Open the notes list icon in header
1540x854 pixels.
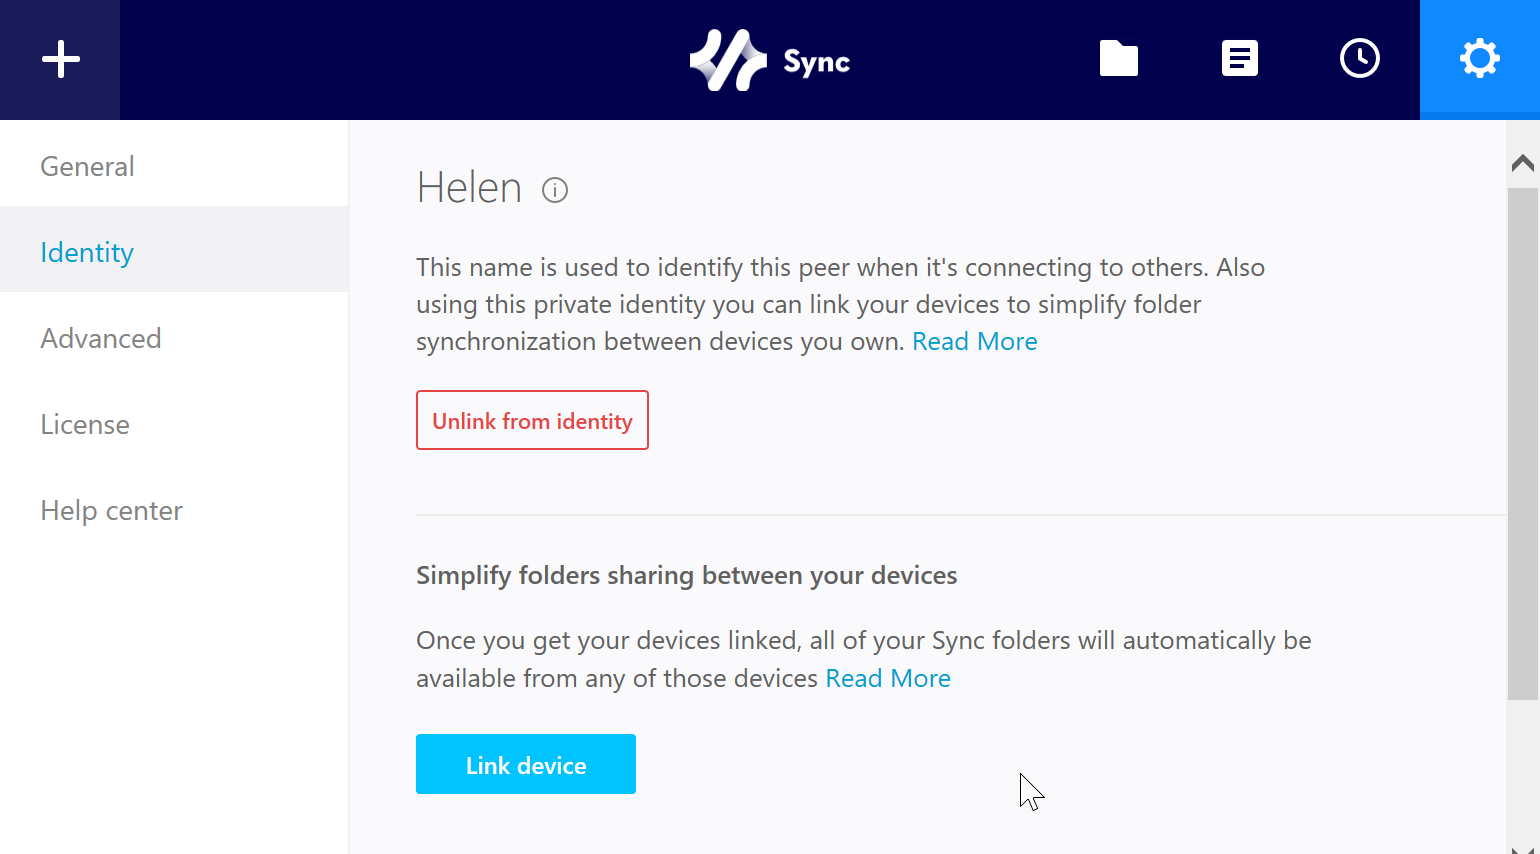[1239, 58]
